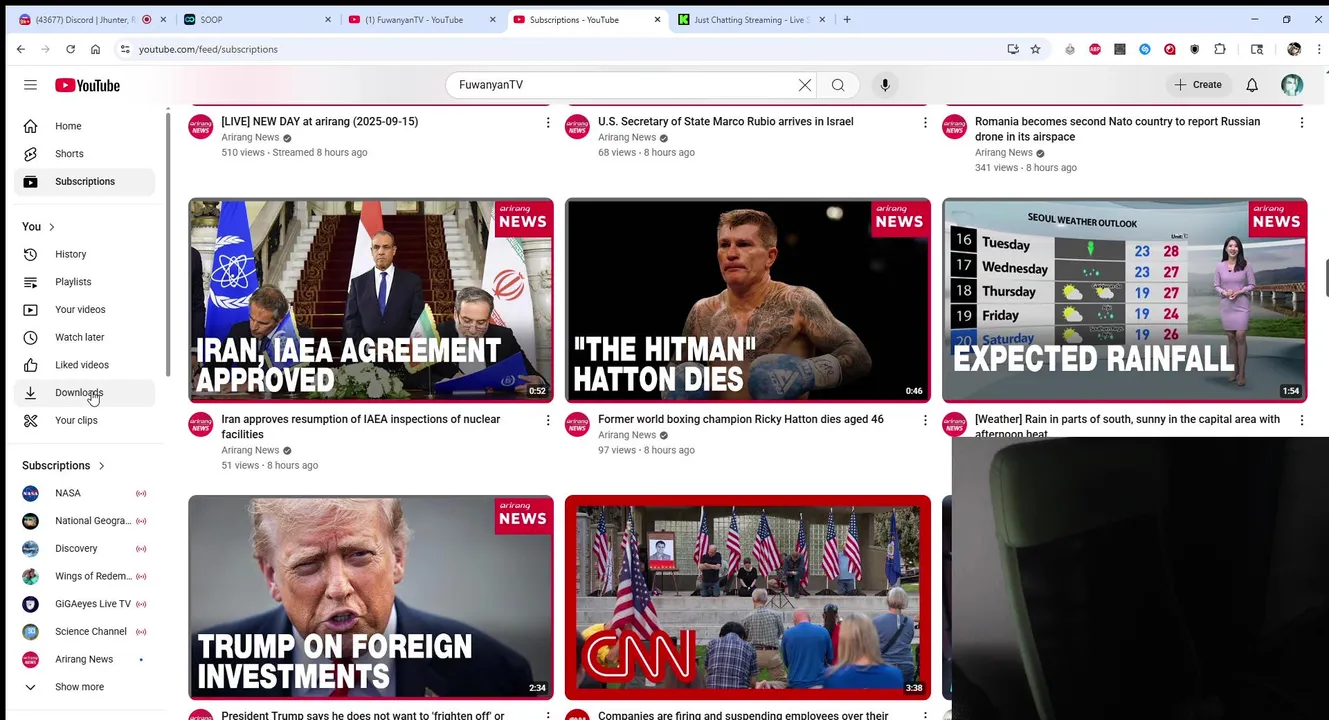The width and height of the screenshot is (1329, 720).
Task: Switch to Just Chatting Streaming tab
Action: point(753,19)
